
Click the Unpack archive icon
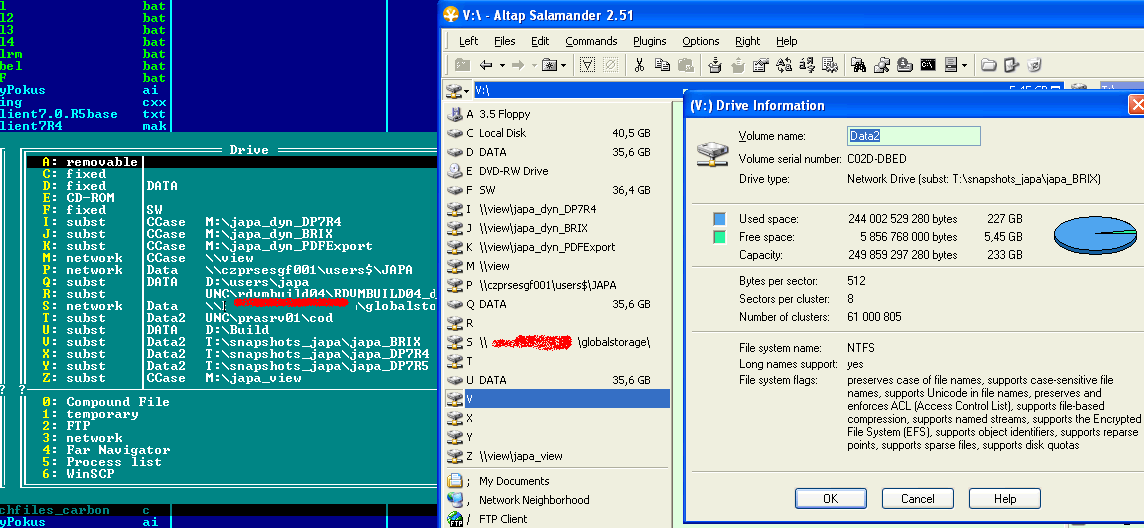pos(738,65)
